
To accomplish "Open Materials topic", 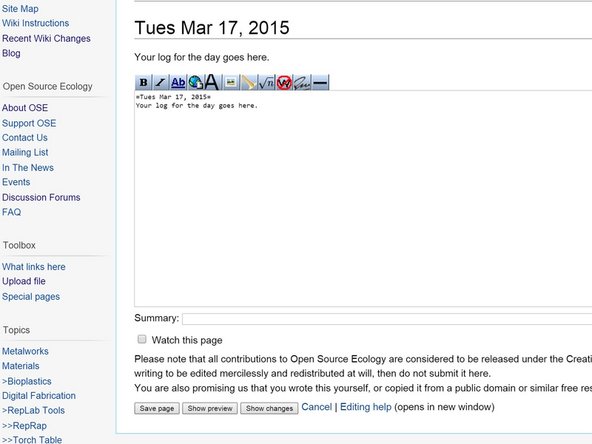I will point(21,366).
